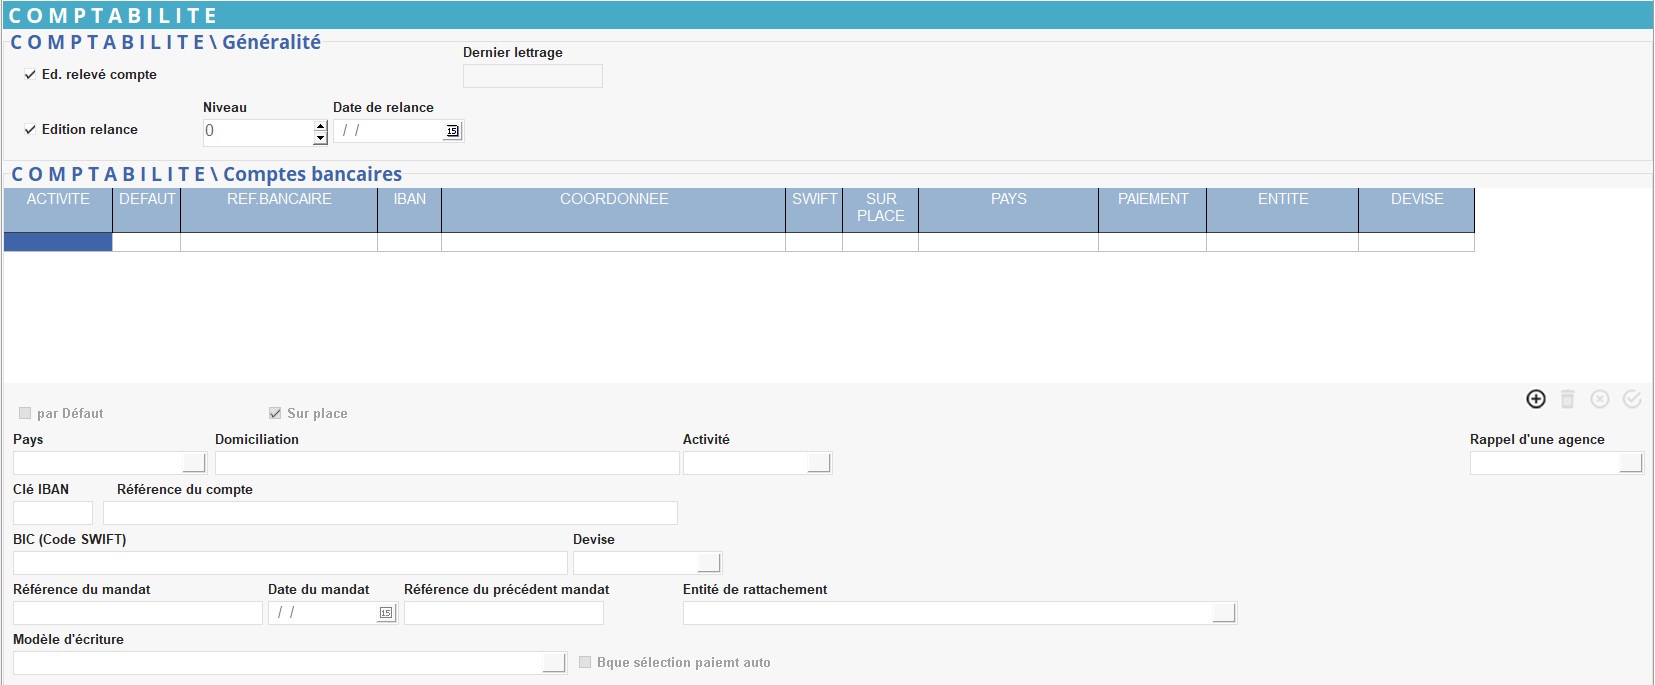Open the Devise field selector button

click(709, 563)
